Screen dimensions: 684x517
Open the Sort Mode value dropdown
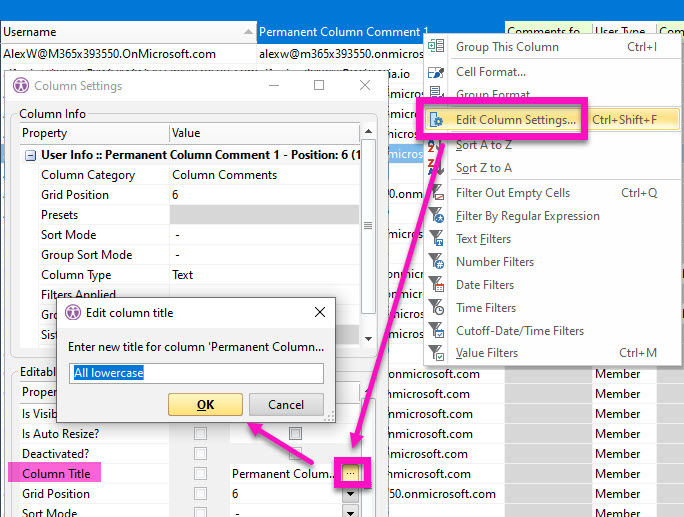click(350, 511)
